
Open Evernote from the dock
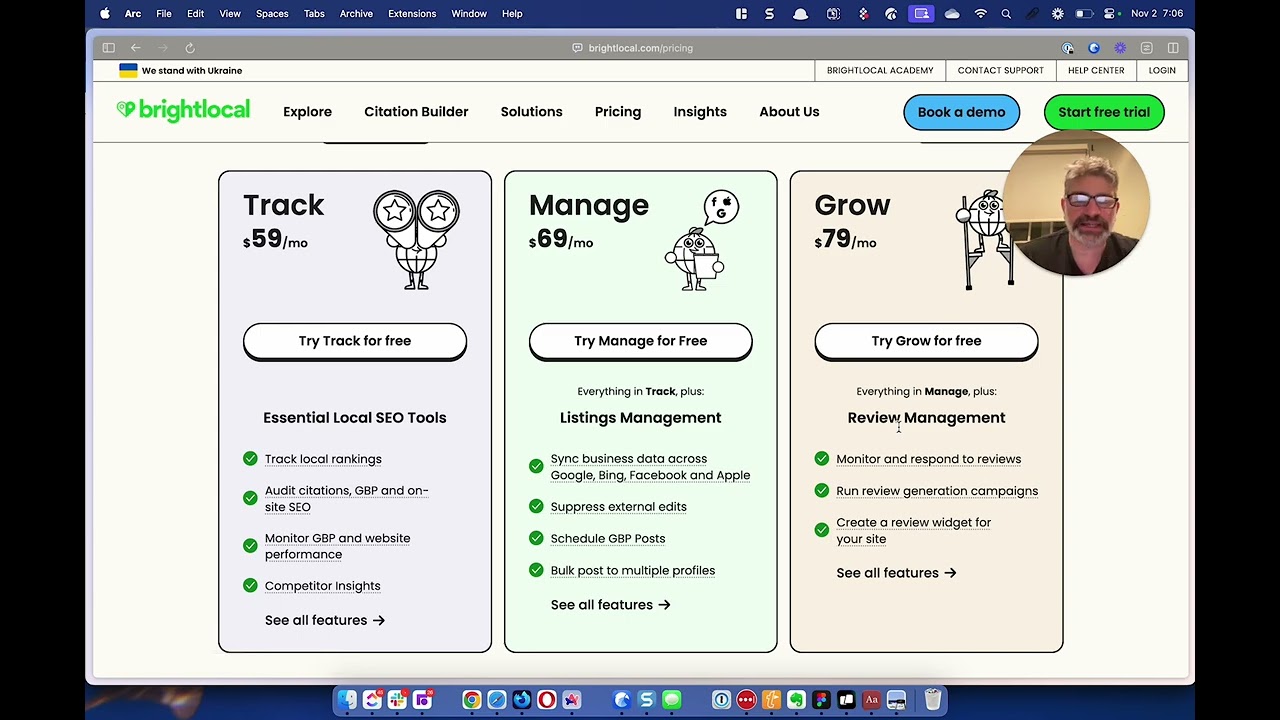796,700
